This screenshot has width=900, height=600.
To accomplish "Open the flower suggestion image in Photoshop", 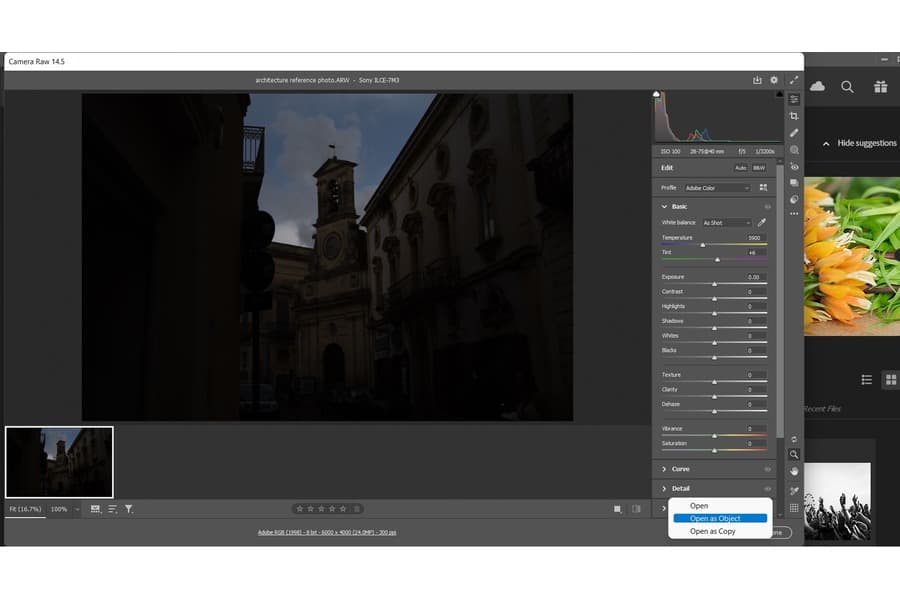I will 852,256.
